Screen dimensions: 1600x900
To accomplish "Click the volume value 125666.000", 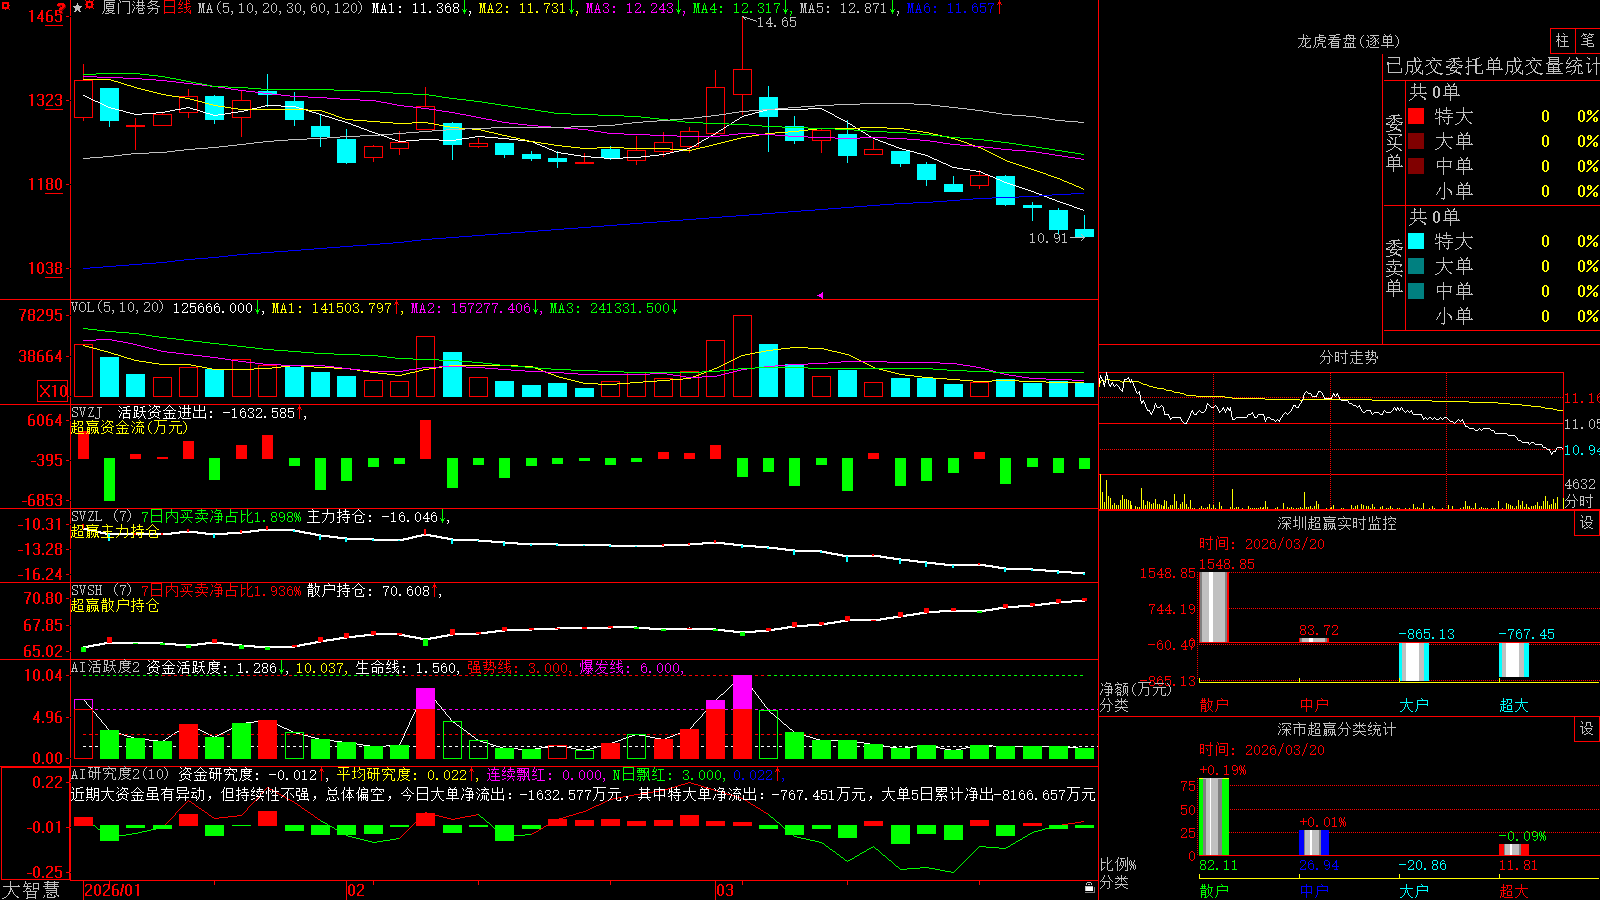I will click(213, 308).
